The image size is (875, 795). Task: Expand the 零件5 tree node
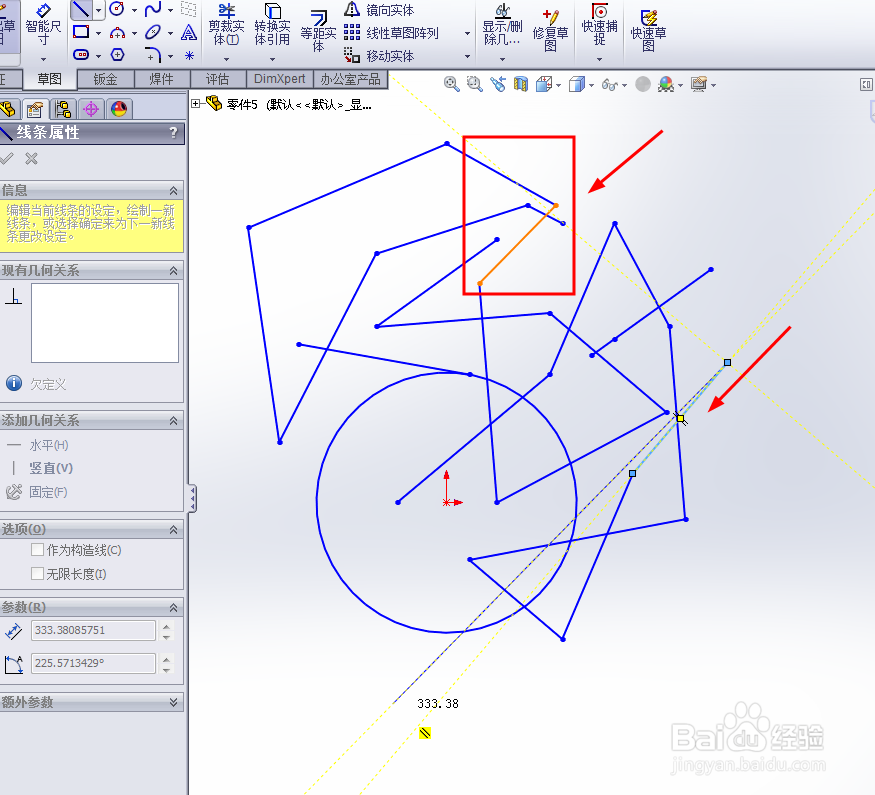(x=195, y=103)
